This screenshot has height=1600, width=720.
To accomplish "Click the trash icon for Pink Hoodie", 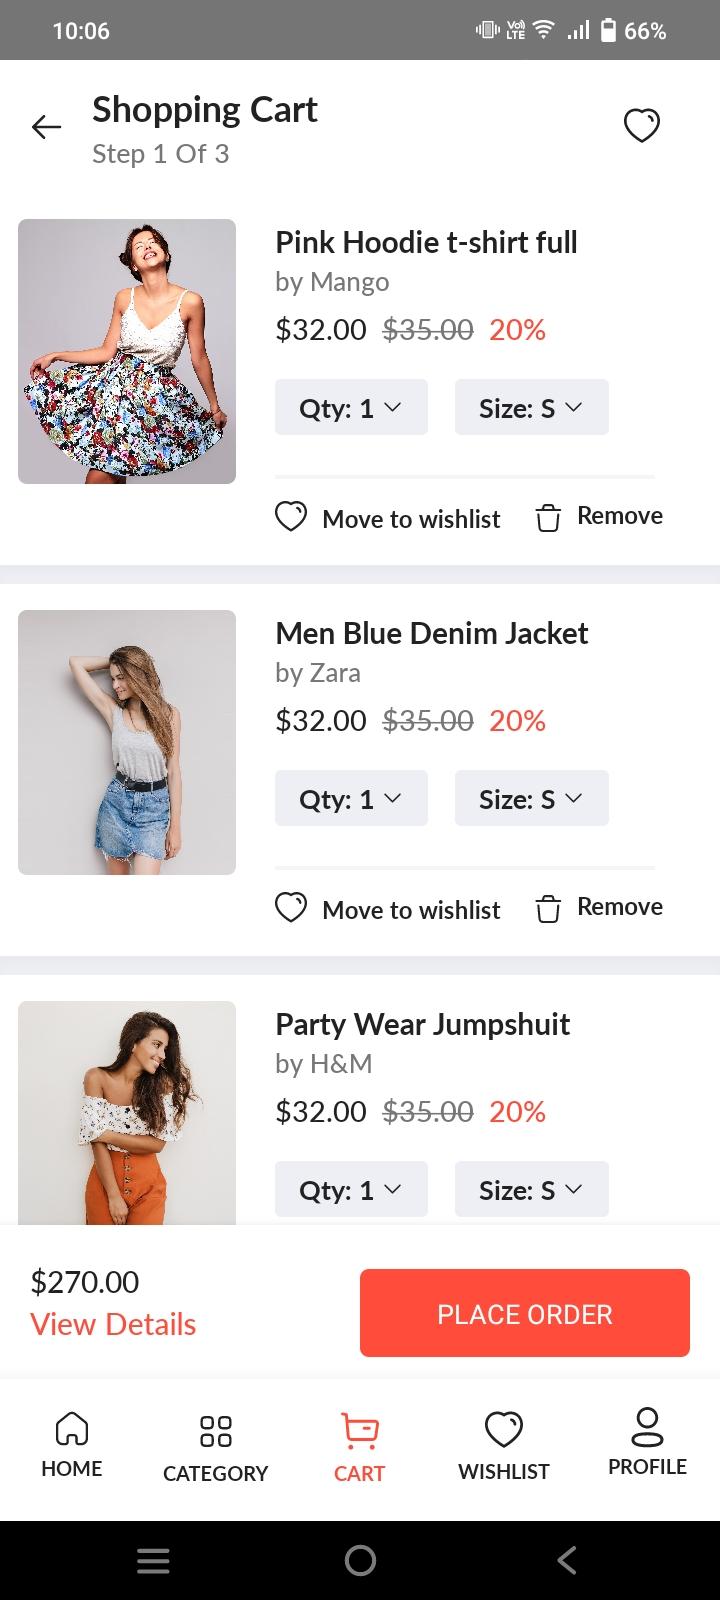I will (548, 518).
